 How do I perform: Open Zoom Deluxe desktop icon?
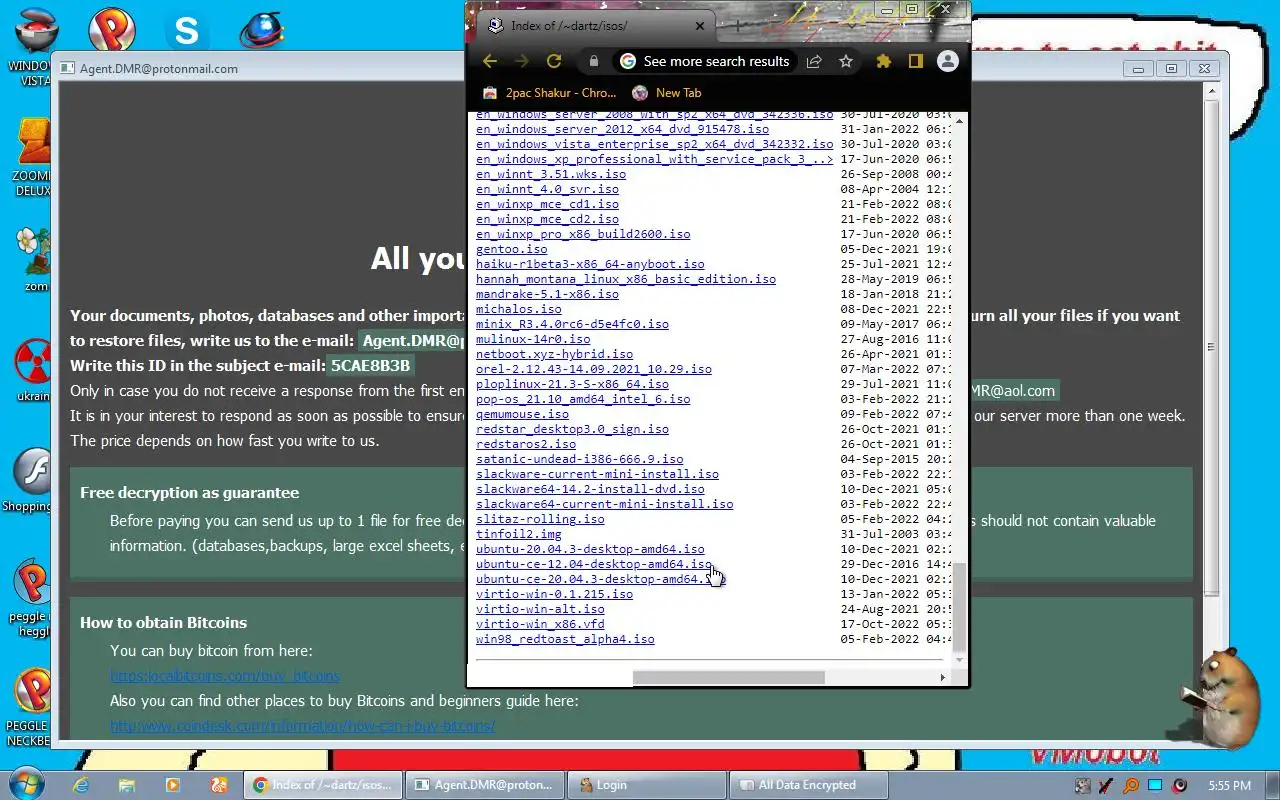coord(33,157)
